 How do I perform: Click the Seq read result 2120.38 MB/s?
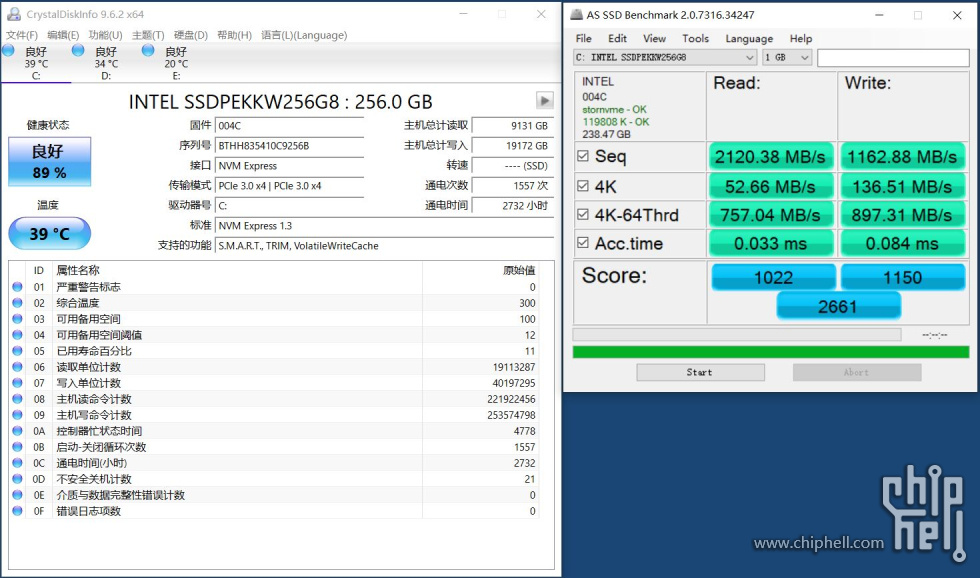click(x=771, y=156)
